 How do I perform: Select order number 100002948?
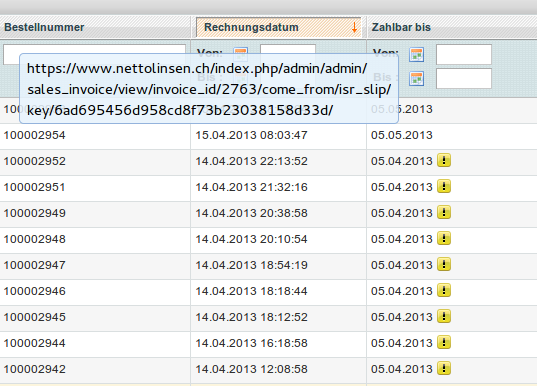pos(34,239)
